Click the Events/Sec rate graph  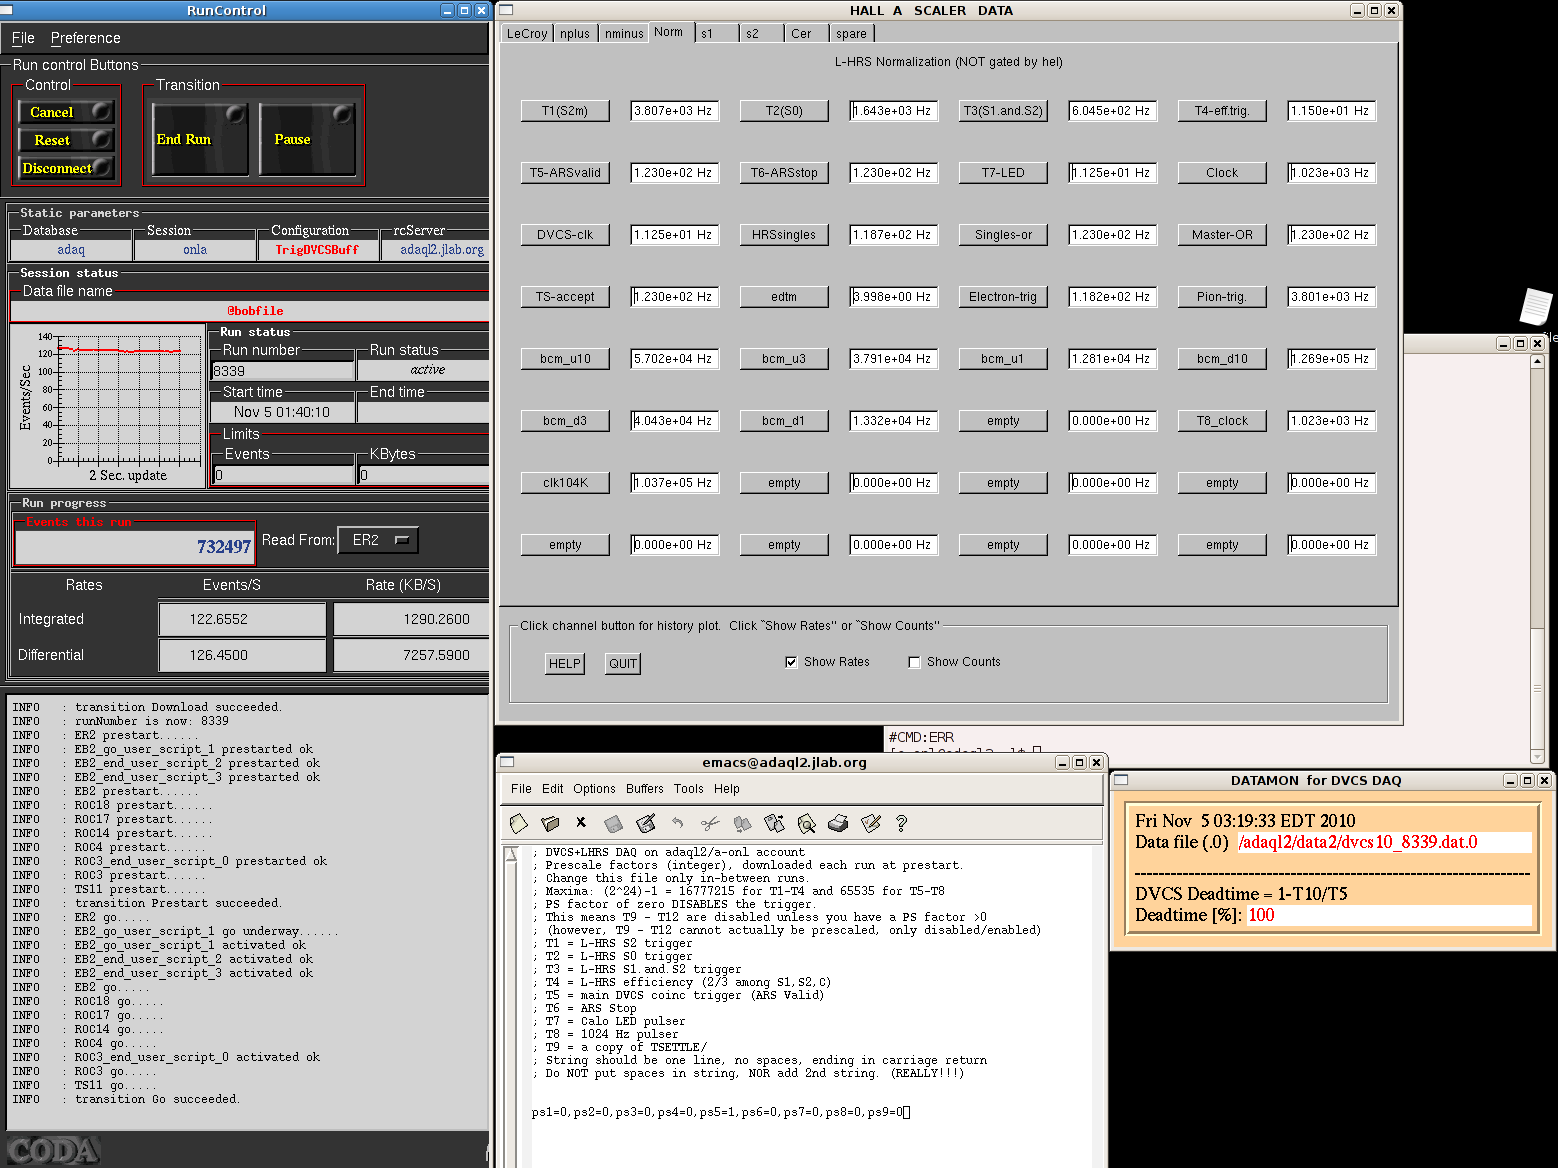[107, 405]
